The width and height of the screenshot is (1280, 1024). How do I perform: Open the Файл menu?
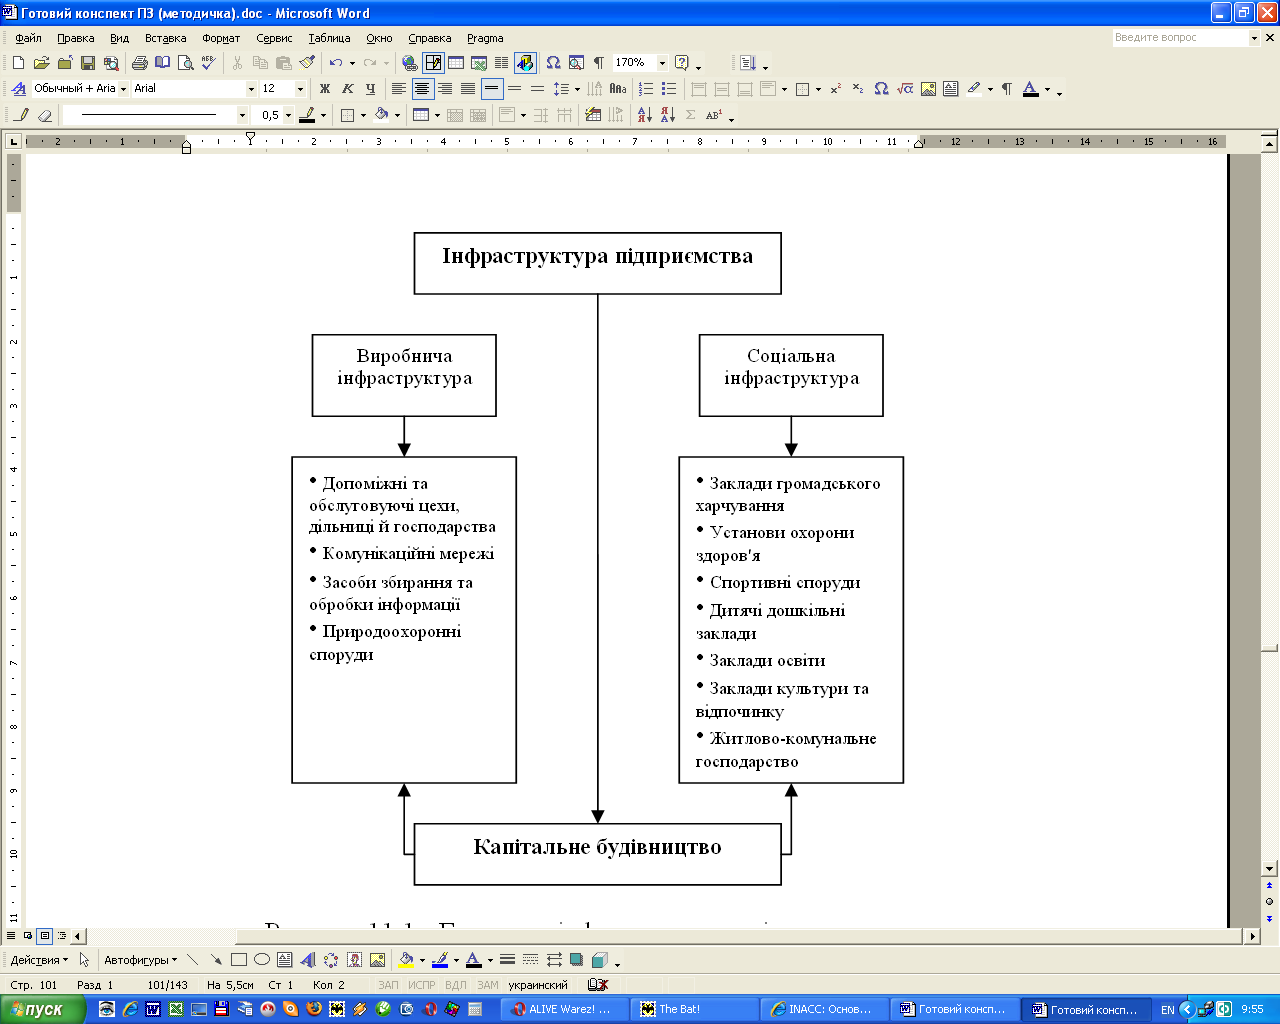[28, 38]
